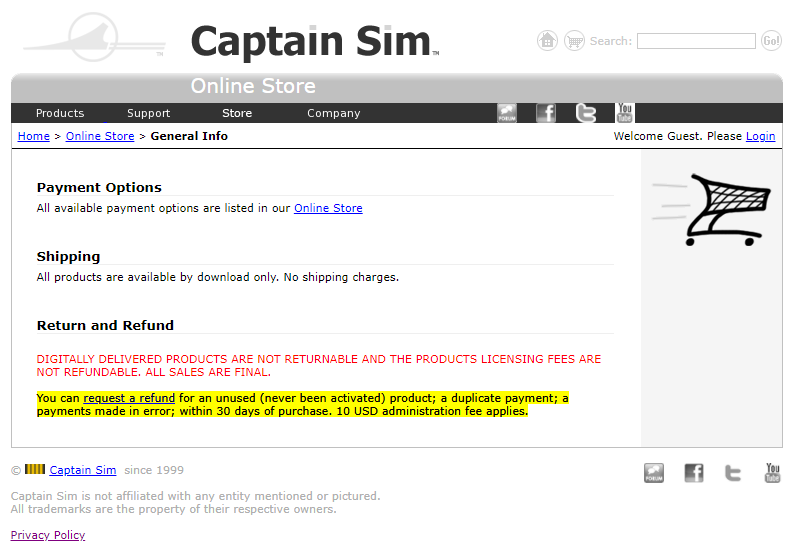The height and width of the screenshot is (560, 794).
Task: Click the striped bar icon beside the footer Captain Sim link
Action: coord(35,469)
